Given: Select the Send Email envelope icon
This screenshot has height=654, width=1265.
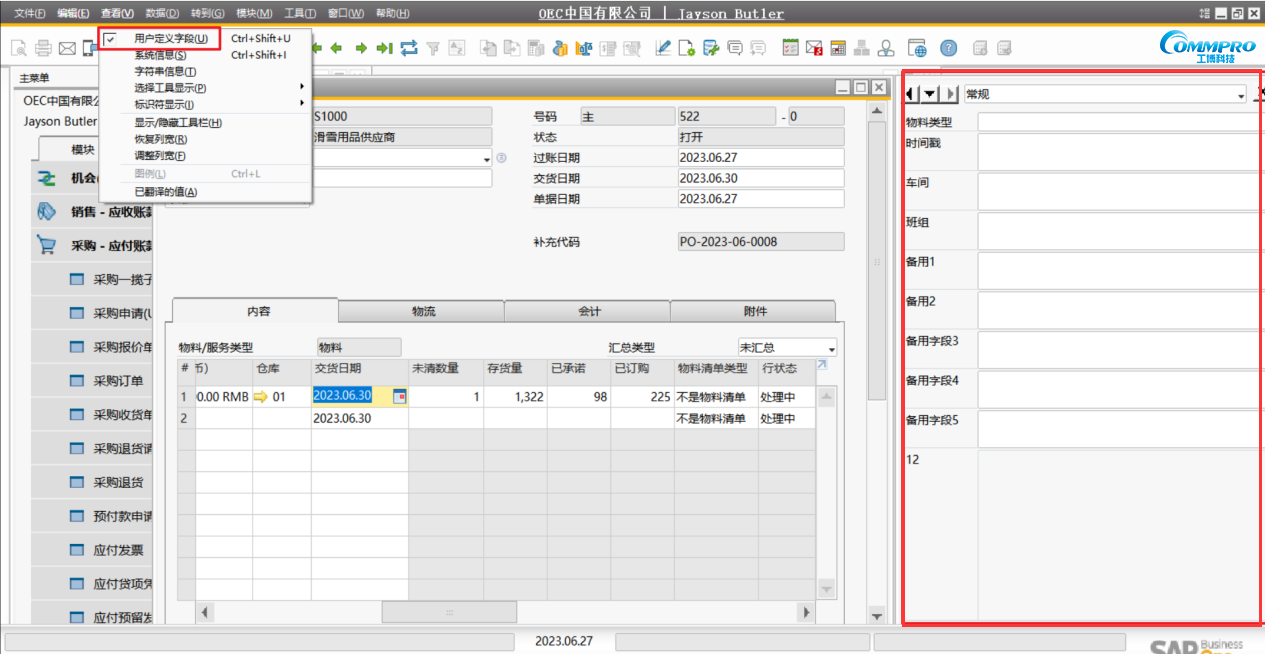Looking at the screenshot, I should (68, 47).
